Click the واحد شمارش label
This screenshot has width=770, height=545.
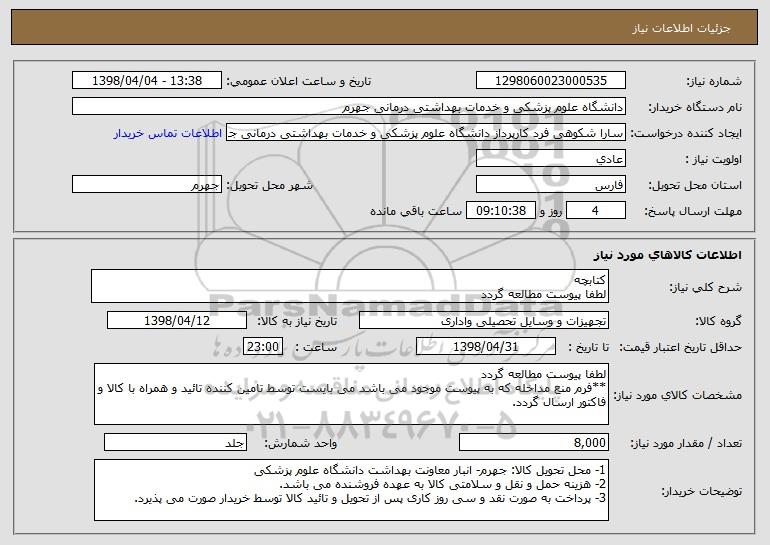pyautogui.click(x=301, y=443)
